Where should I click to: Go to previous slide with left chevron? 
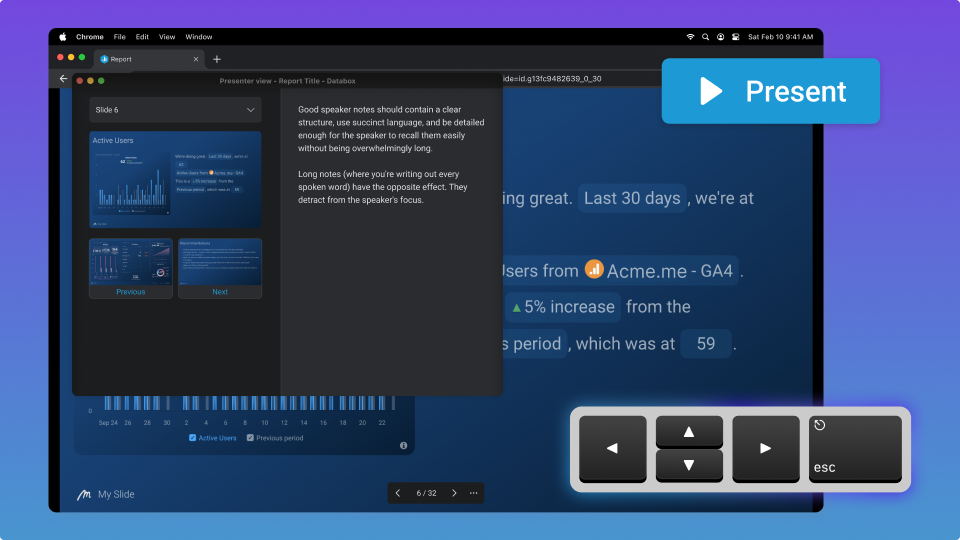coord(398,493)
